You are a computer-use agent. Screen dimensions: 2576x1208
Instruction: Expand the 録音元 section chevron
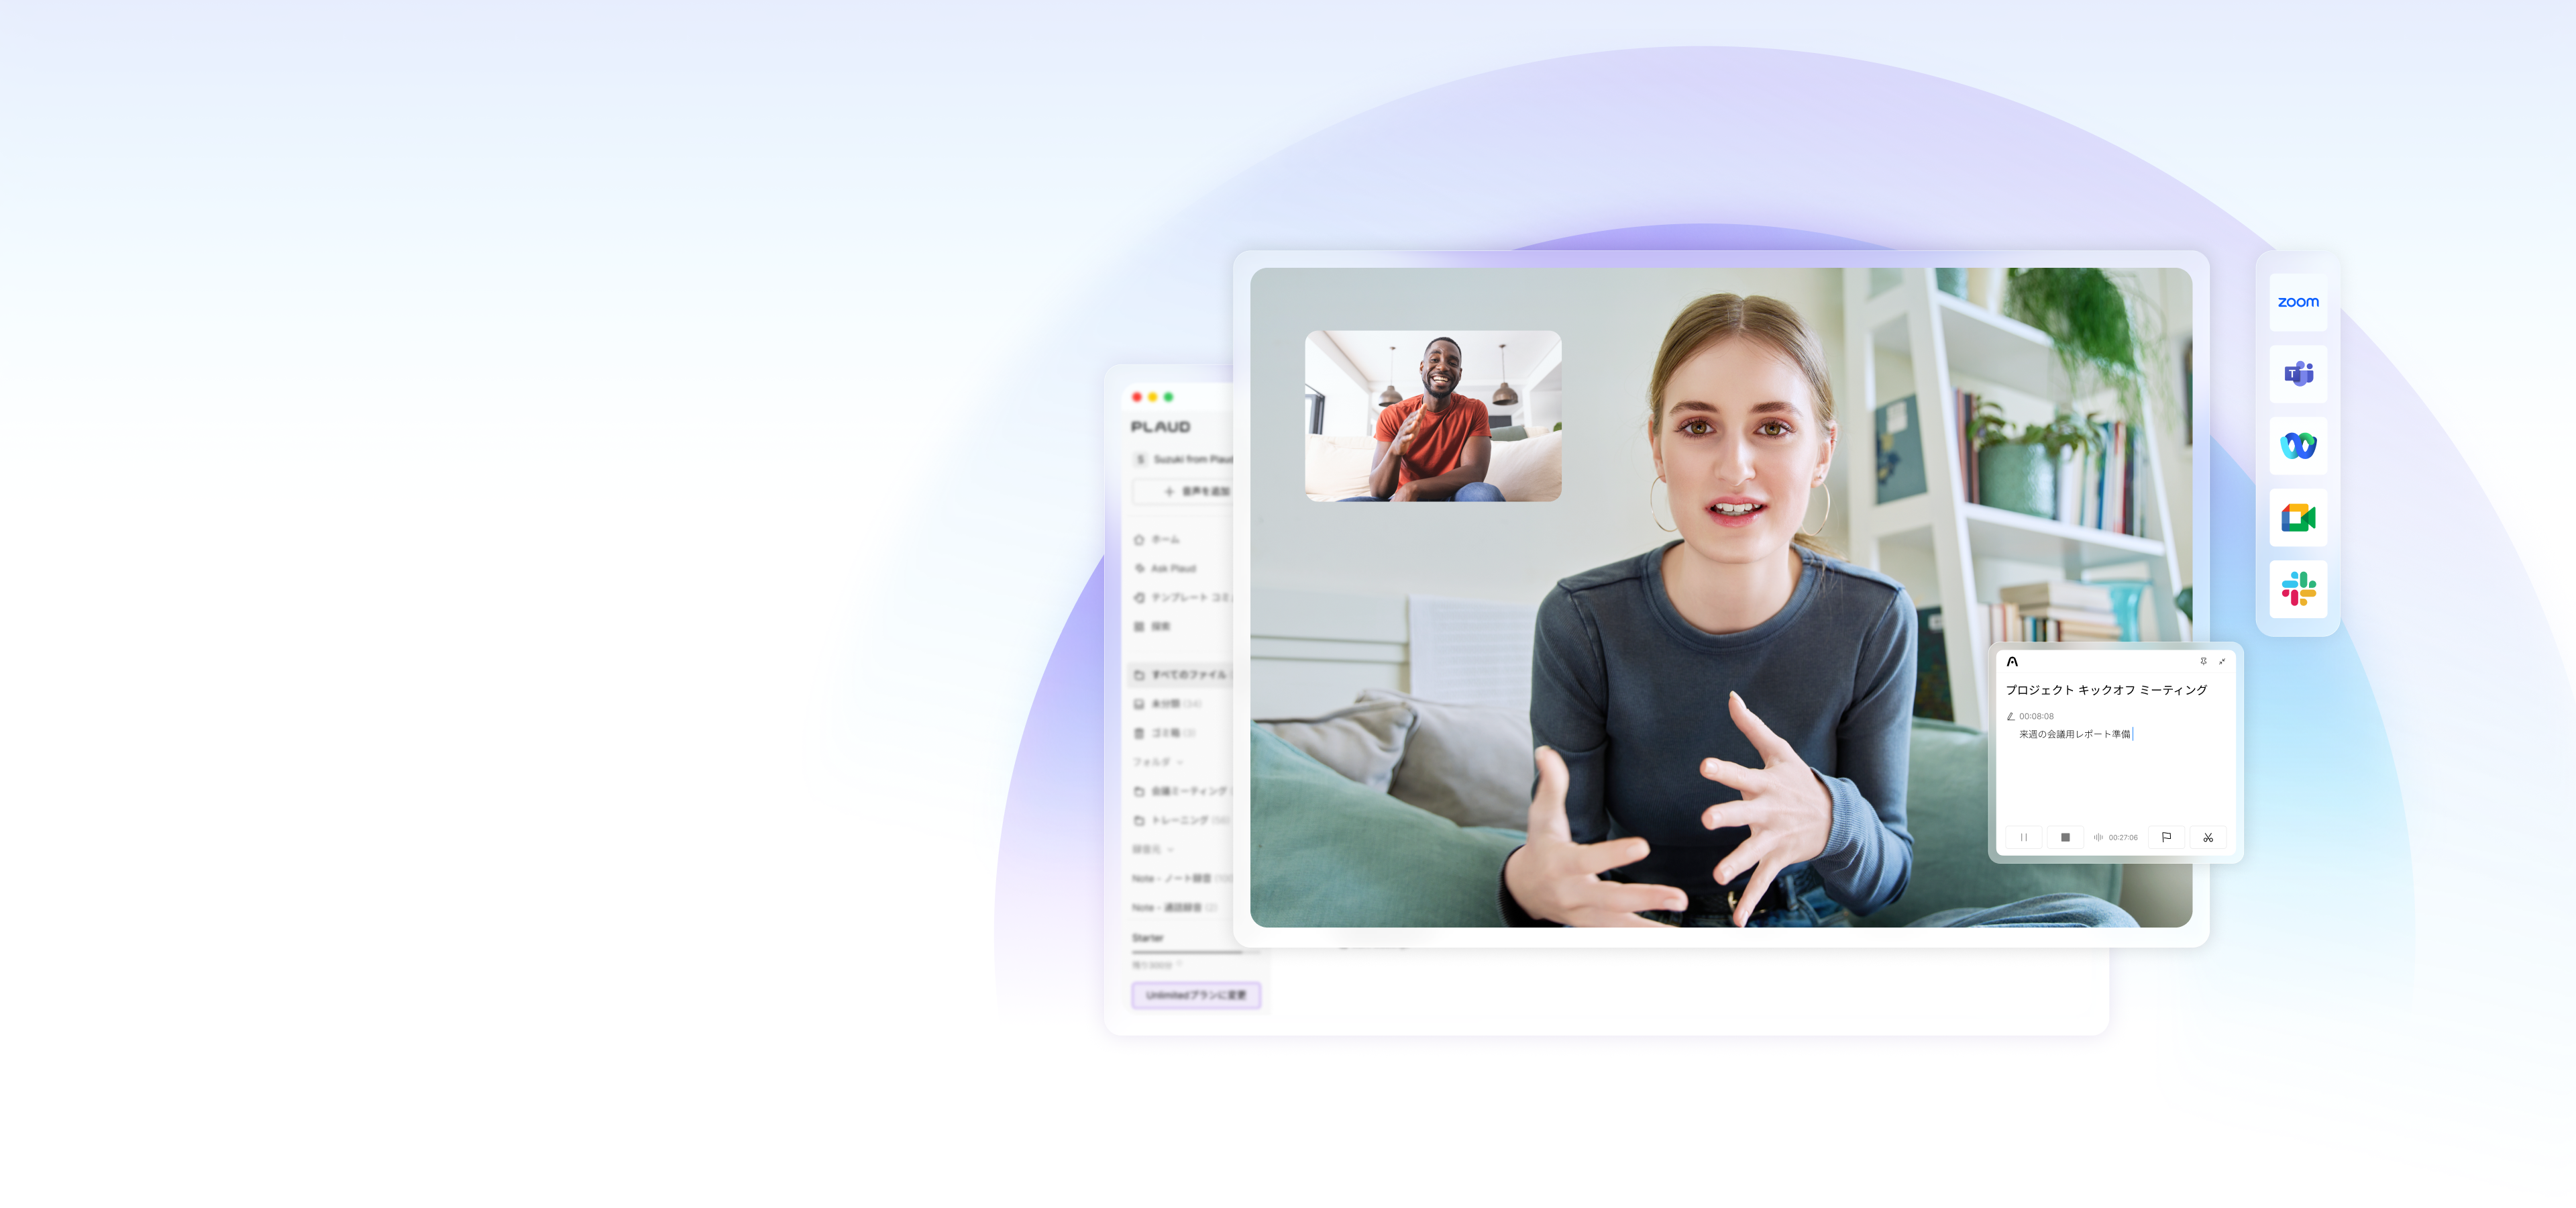point(1170,849)
